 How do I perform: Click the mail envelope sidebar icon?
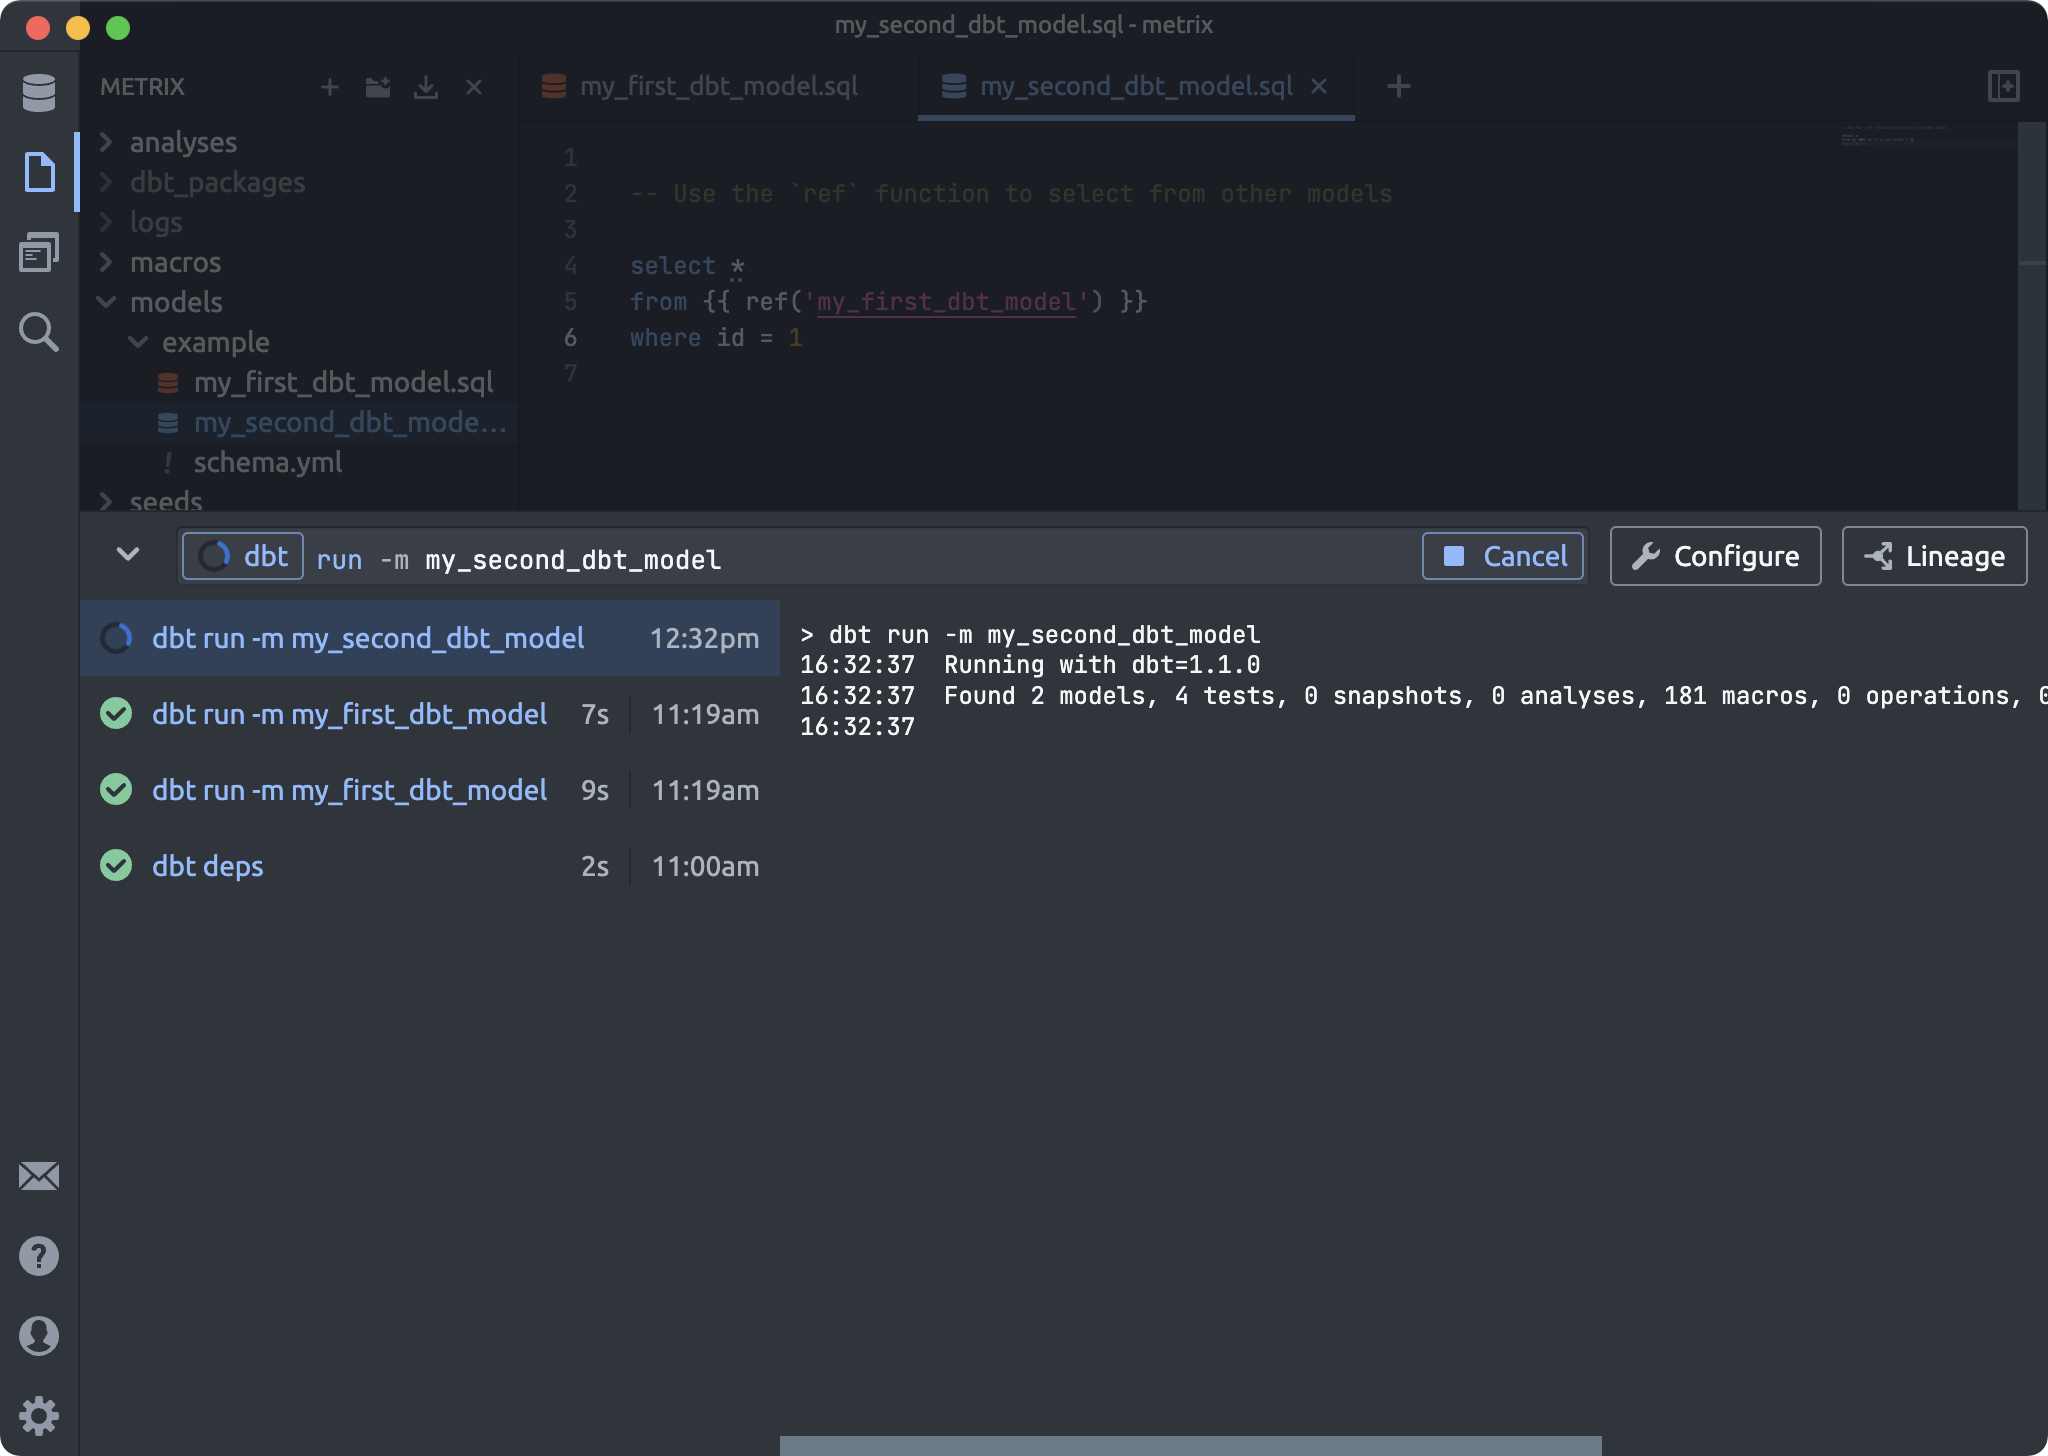point(39,1176)
